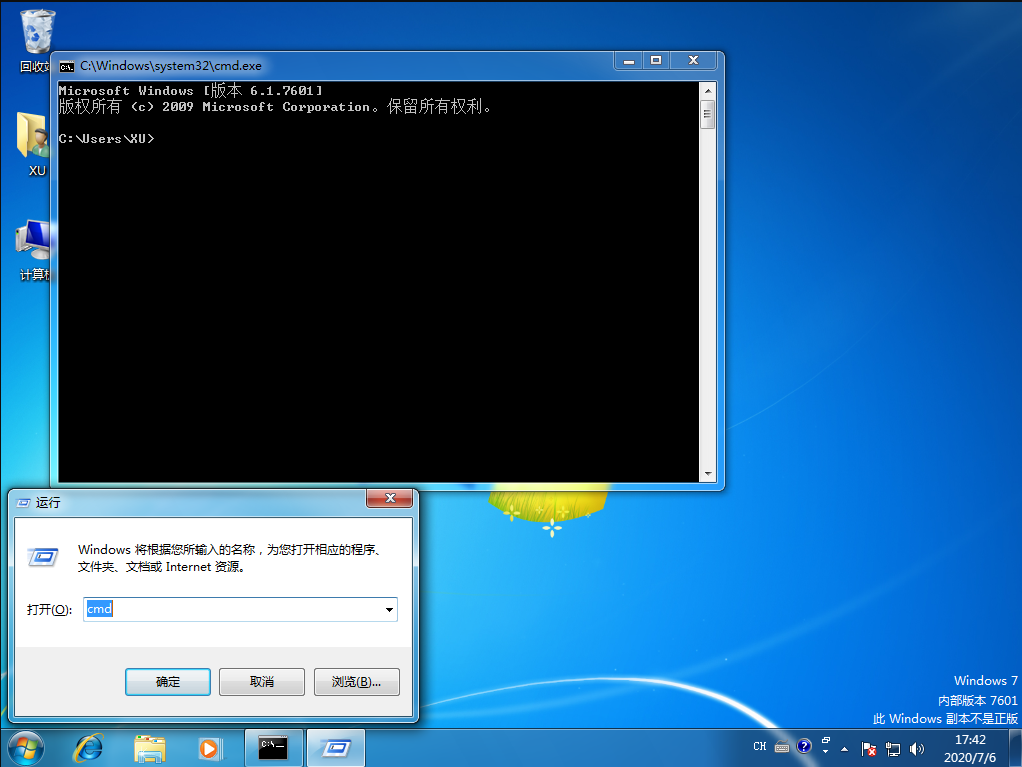
Task: Click the Run dialog taskbar button
Action: [x=335, y=747]
